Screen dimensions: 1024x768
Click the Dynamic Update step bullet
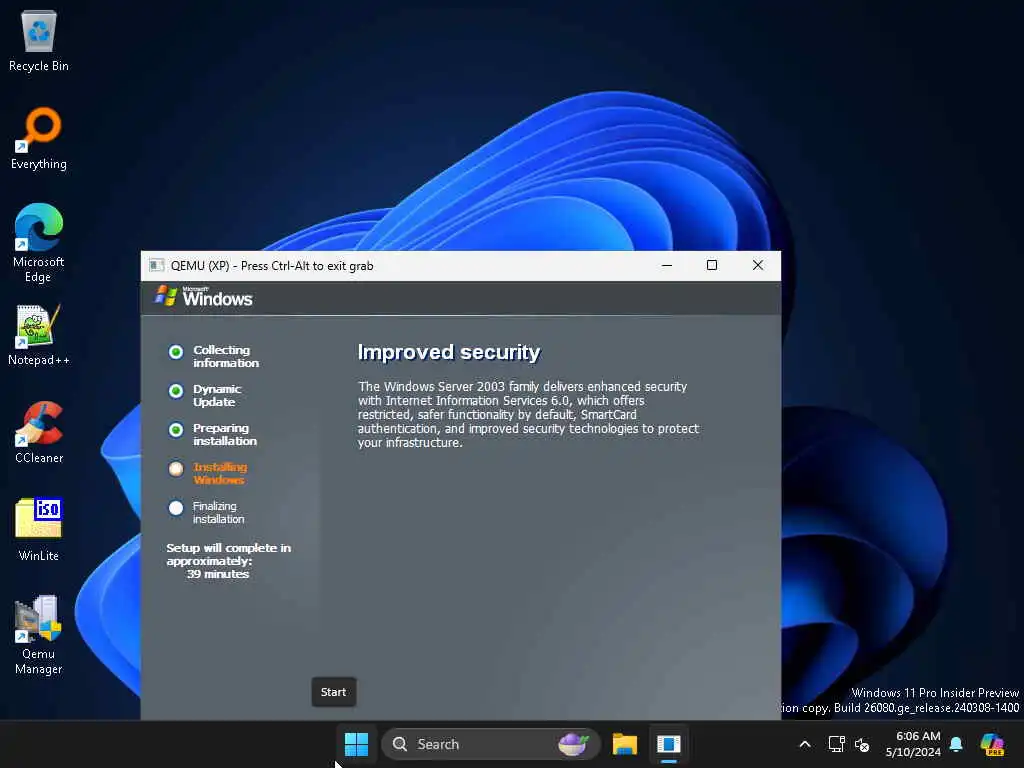176,391
